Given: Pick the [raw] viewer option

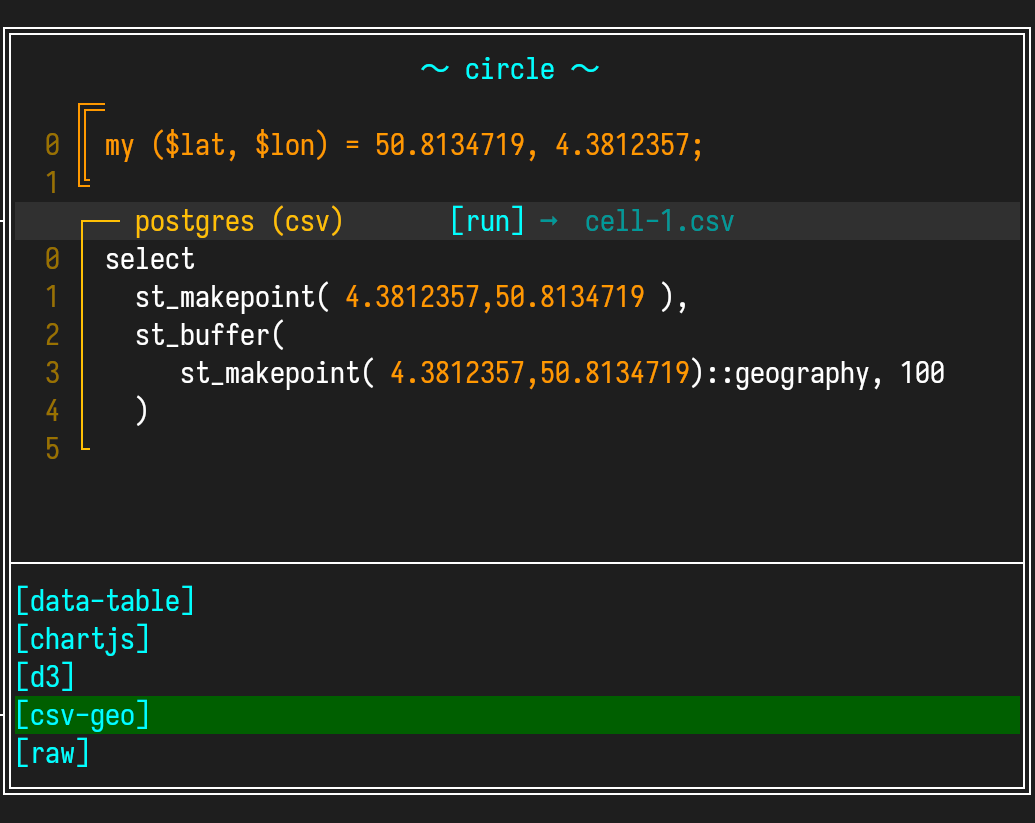Looking at the screenshot, I should pyautogui.click(x=52, y=753).
